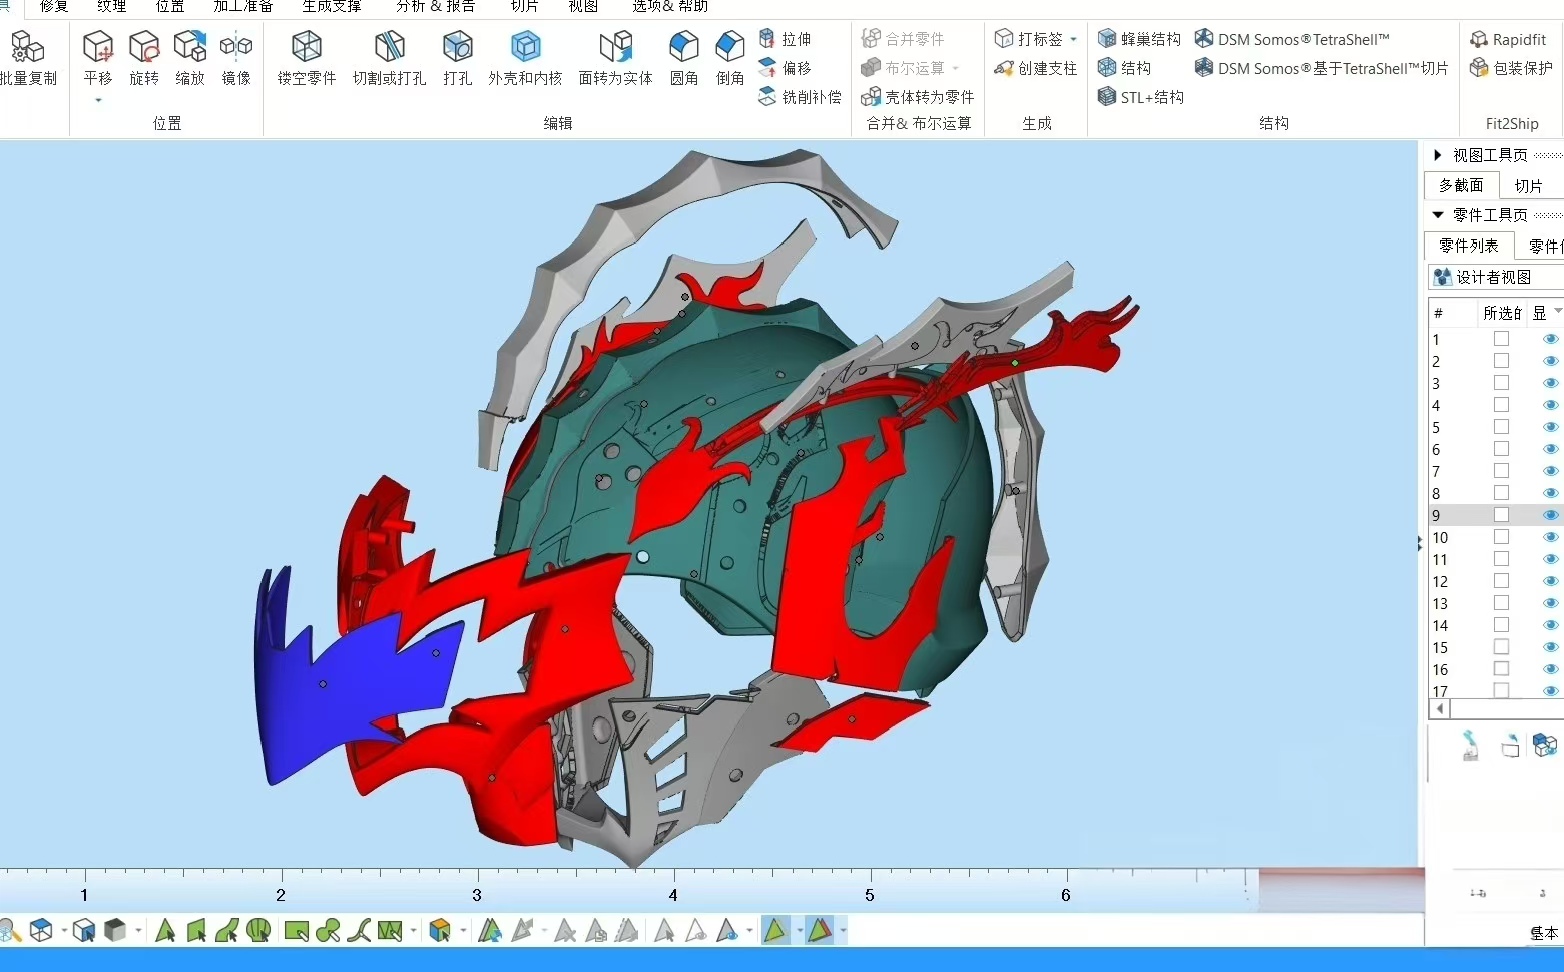The width and height of the screenshot is (1564, 972).
Task: Select the 拉伸 (Extrude) command
Action: tap(785, 39)
